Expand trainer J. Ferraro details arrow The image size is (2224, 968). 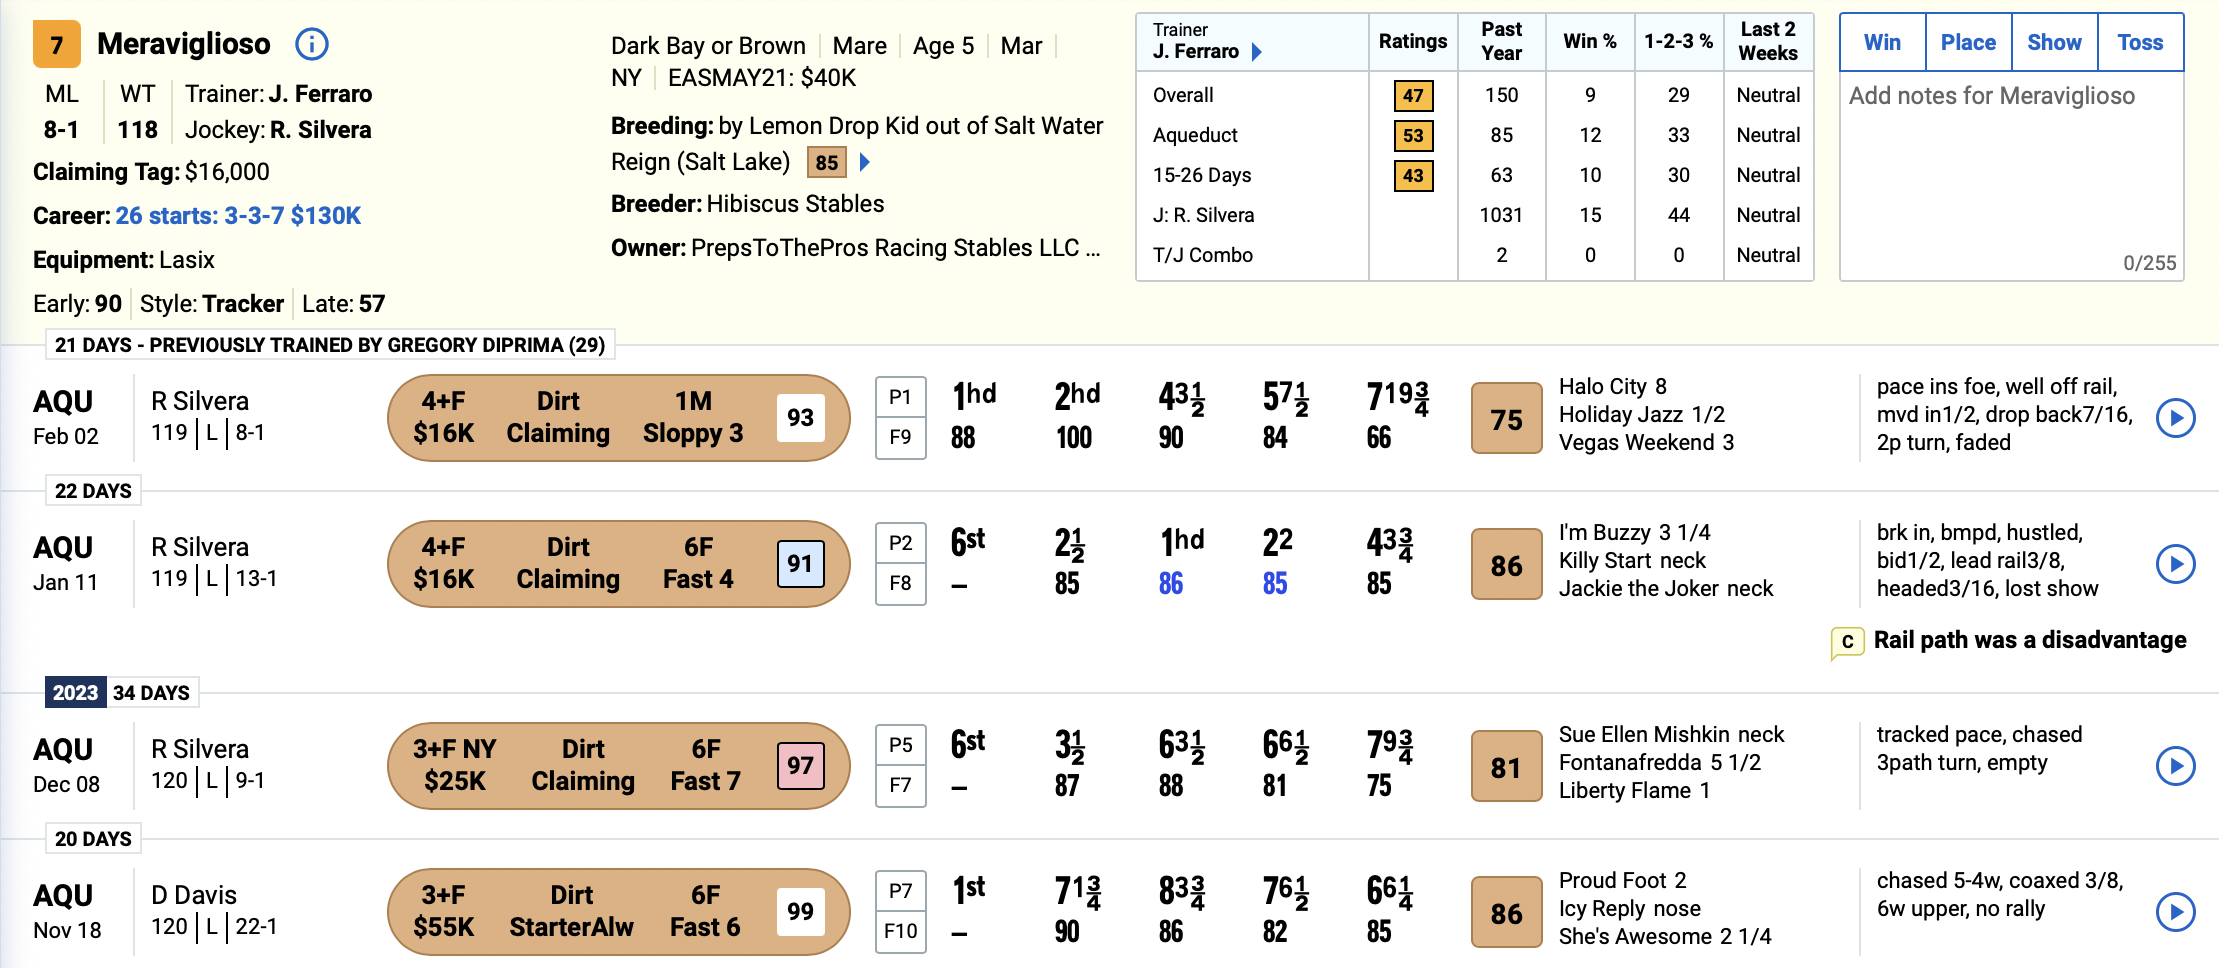[1257, 51]
